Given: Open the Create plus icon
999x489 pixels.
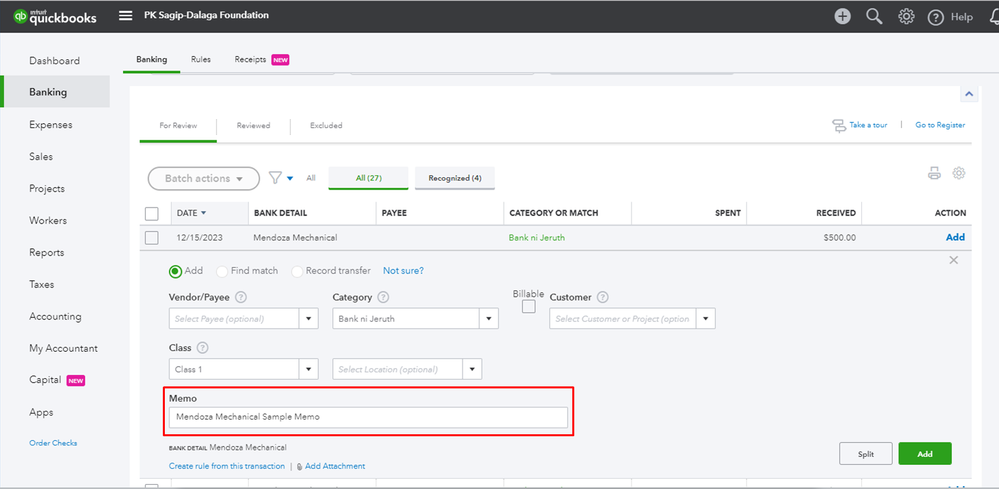Looking at the screenshot, I should 842,17.
